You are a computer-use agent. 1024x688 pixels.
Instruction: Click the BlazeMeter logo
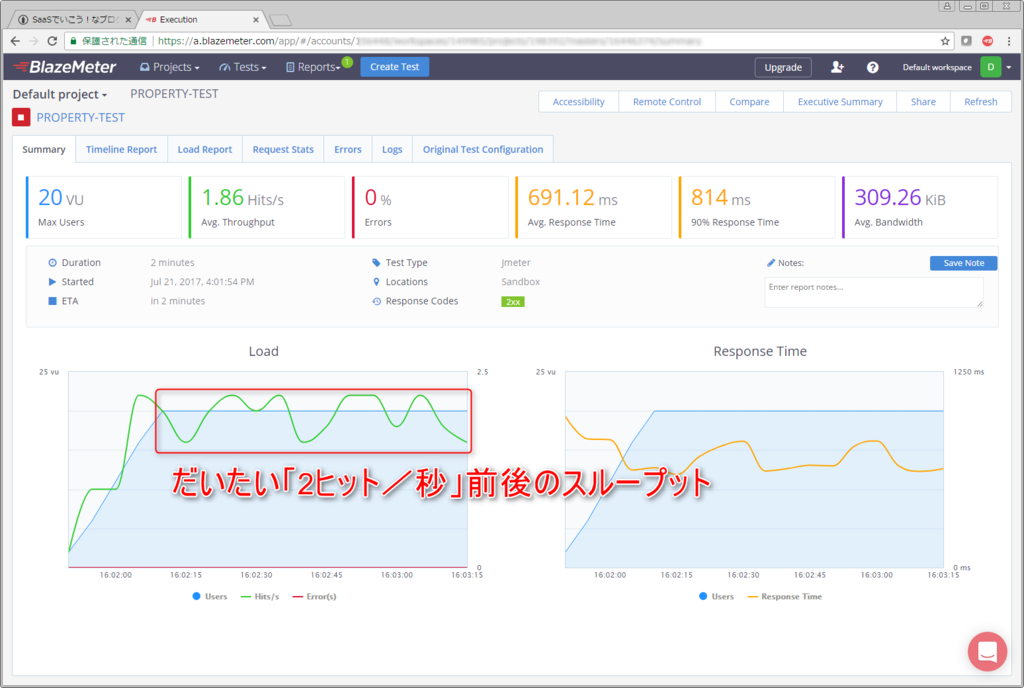click(65, 67)
